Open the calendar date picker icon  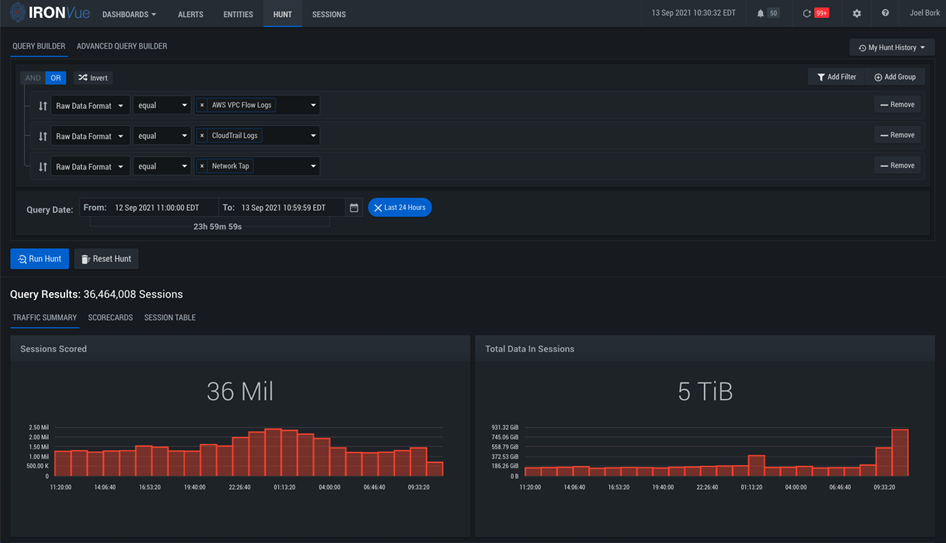click(354, 208)
